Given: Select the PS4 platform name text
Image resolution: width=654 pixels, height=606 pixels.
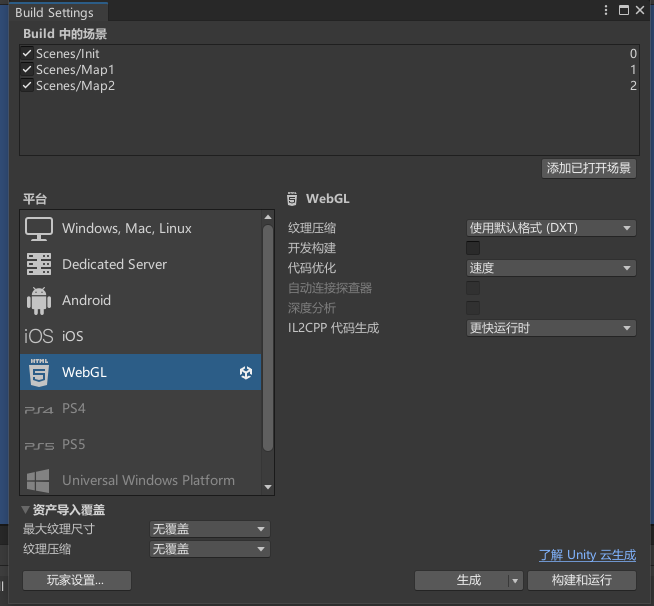Looking at the screenshot, I should pos(73,408).
